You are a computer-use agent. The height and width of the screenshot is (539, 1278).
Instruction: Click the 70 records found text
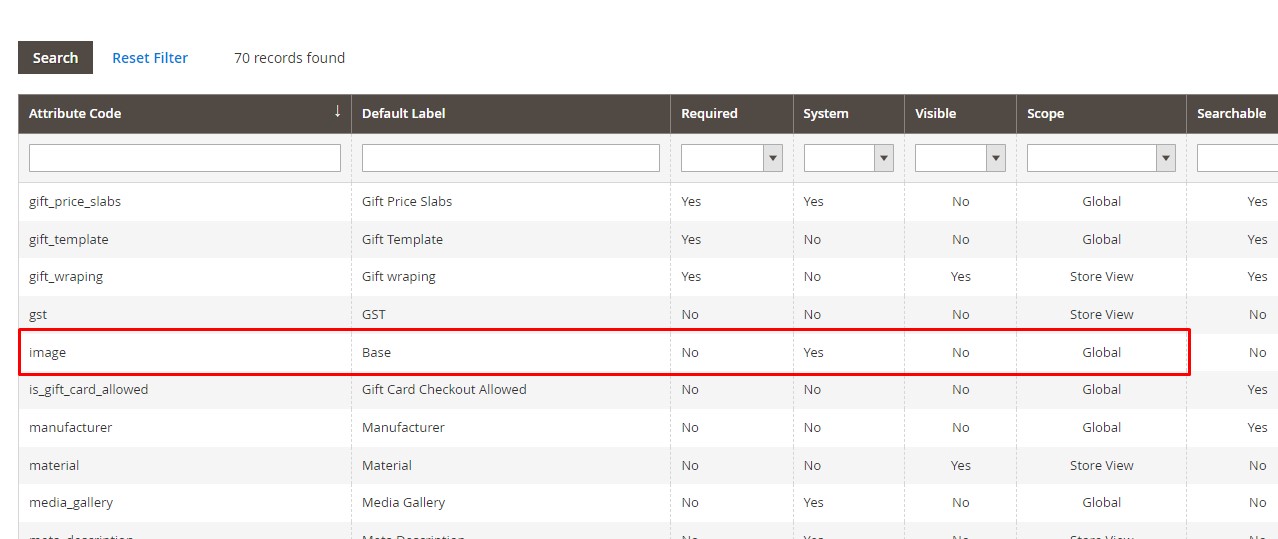289,58
